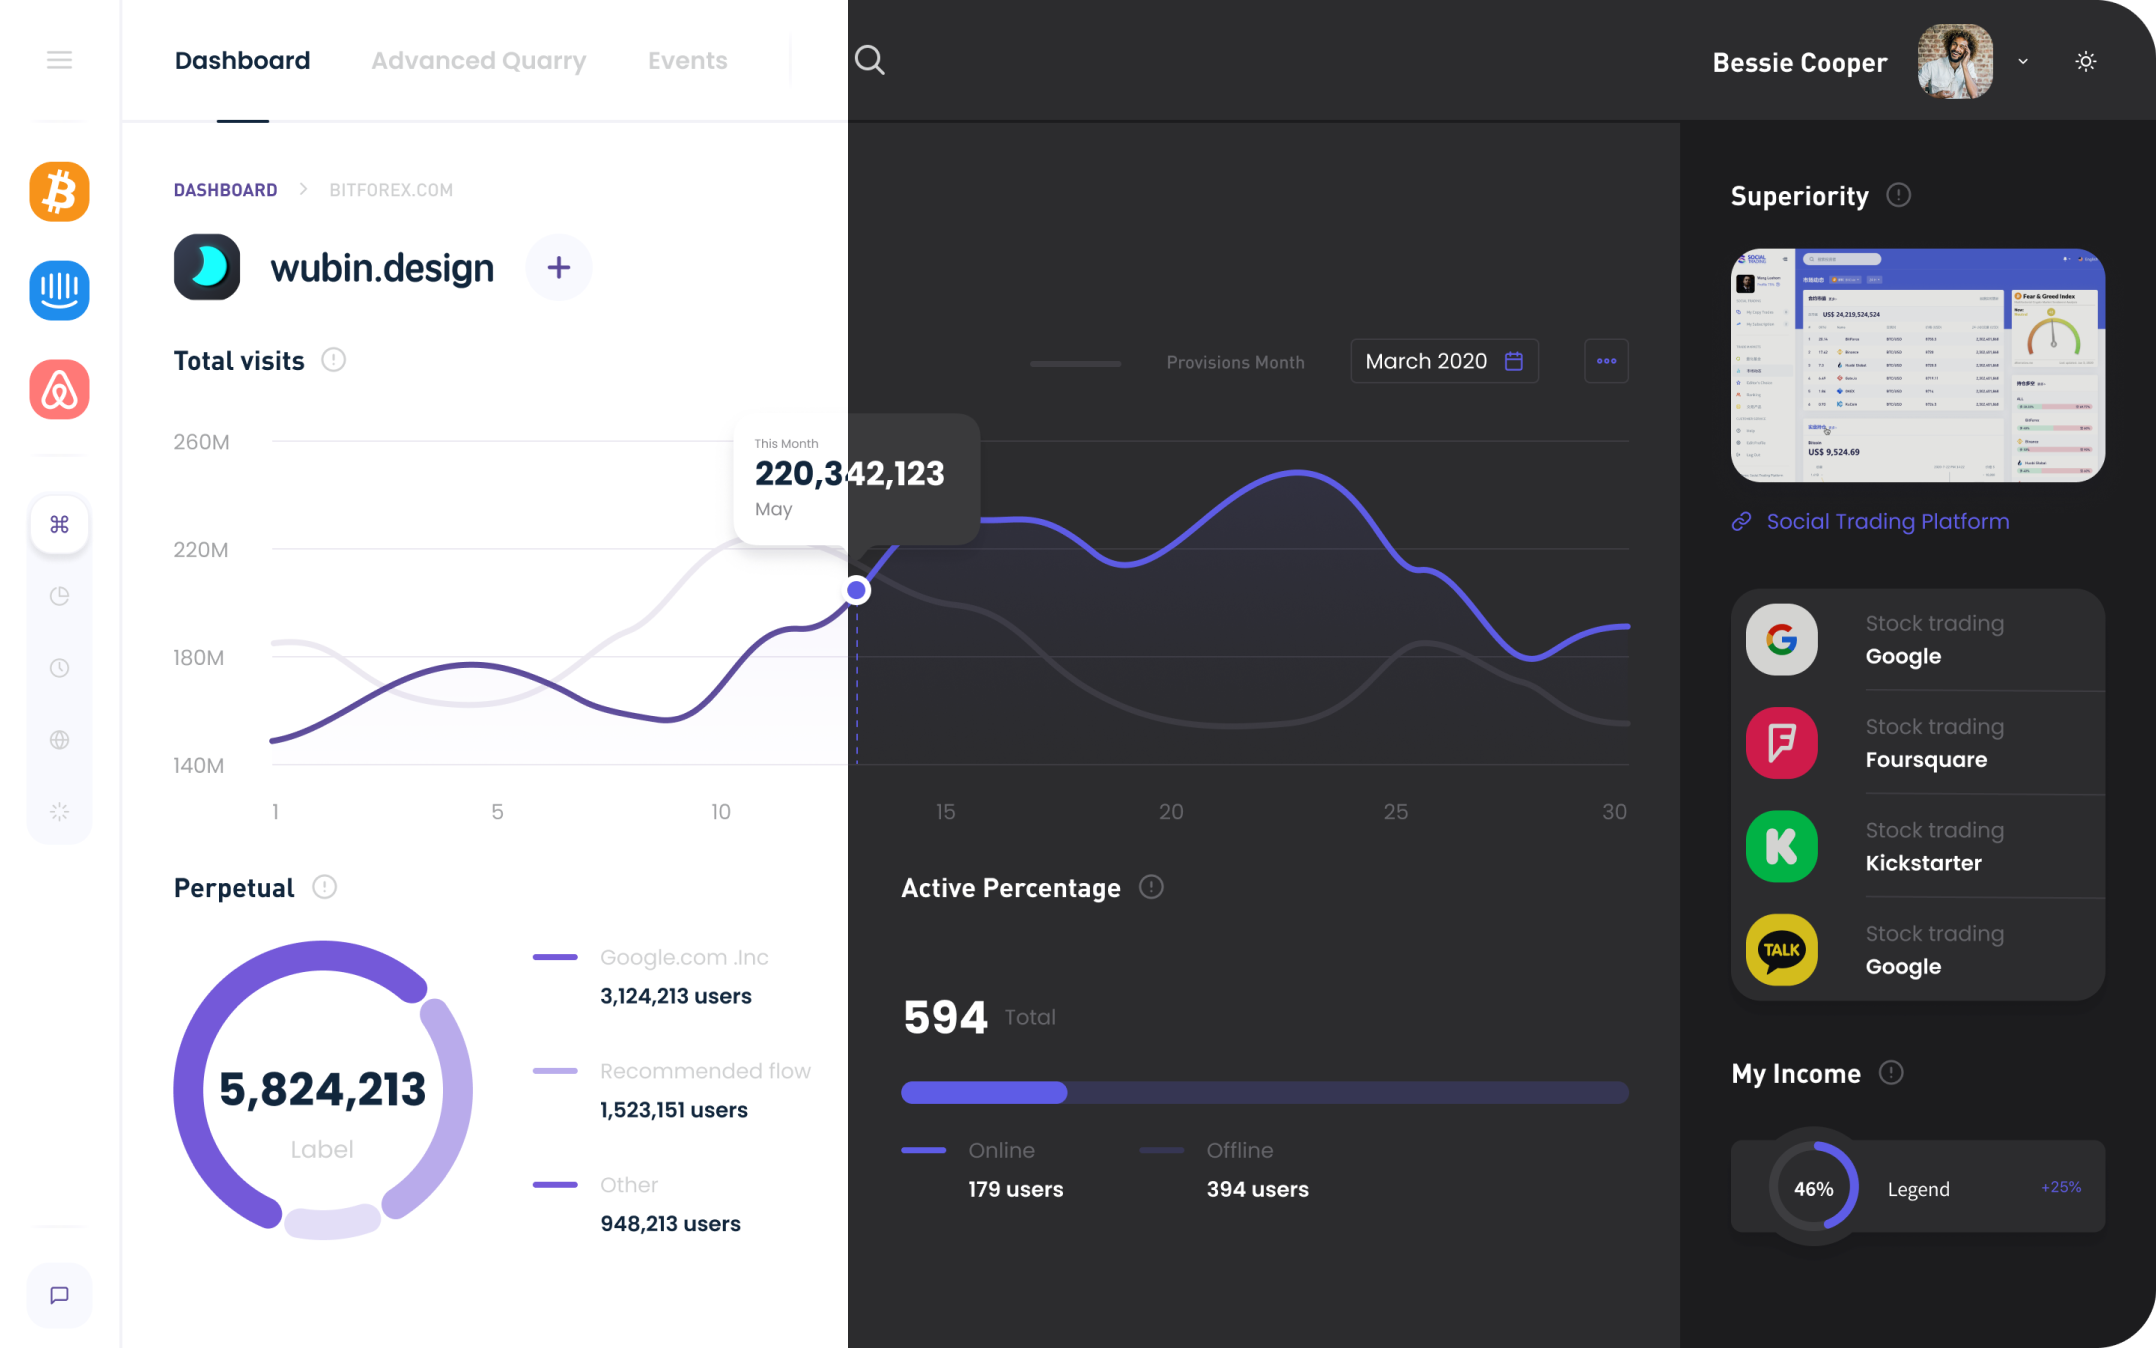
Task: Open the Superiority dashboard preview thumbnail
Action: pyautogui.click(x=1917, y=365)
